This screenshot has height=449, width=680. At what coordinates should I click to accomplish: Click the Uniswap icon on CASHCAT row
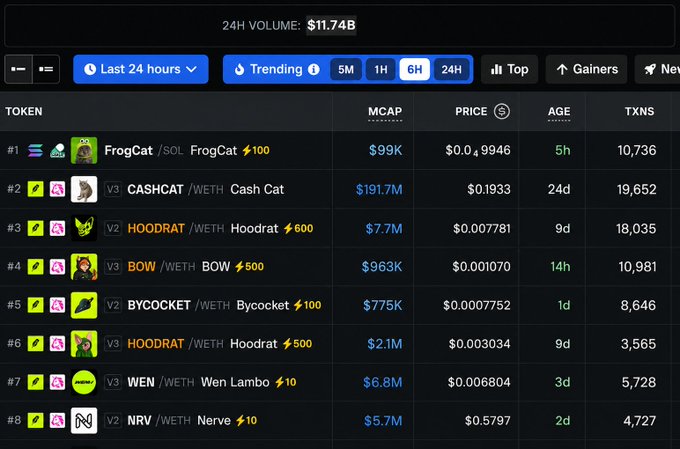57,189
